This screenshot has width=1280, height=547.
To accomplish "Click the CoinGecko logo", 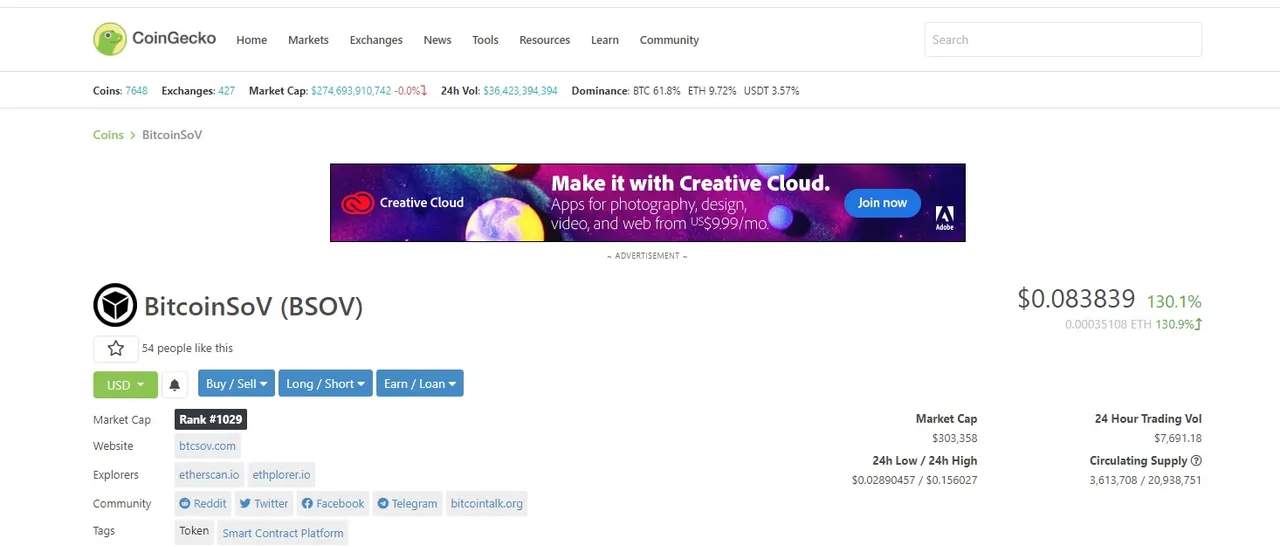I will pos(155,39).
